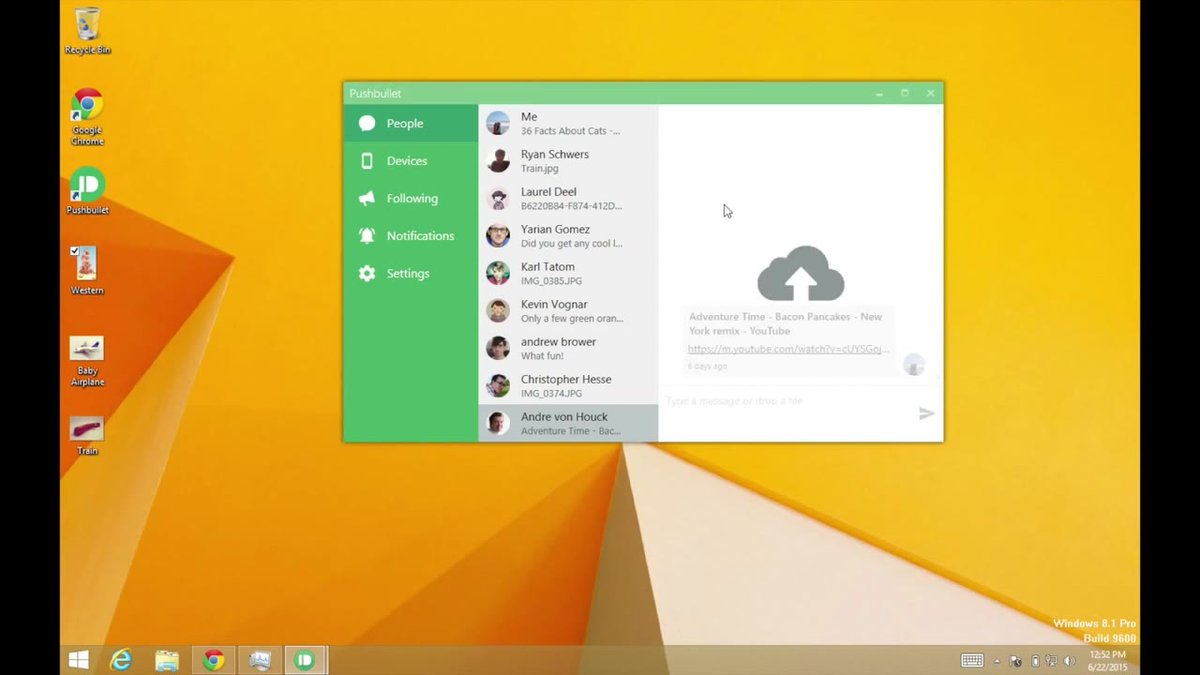Open the Devices section
The height and width of the screenshot is (675, 1200).
(x=406, y=160)
